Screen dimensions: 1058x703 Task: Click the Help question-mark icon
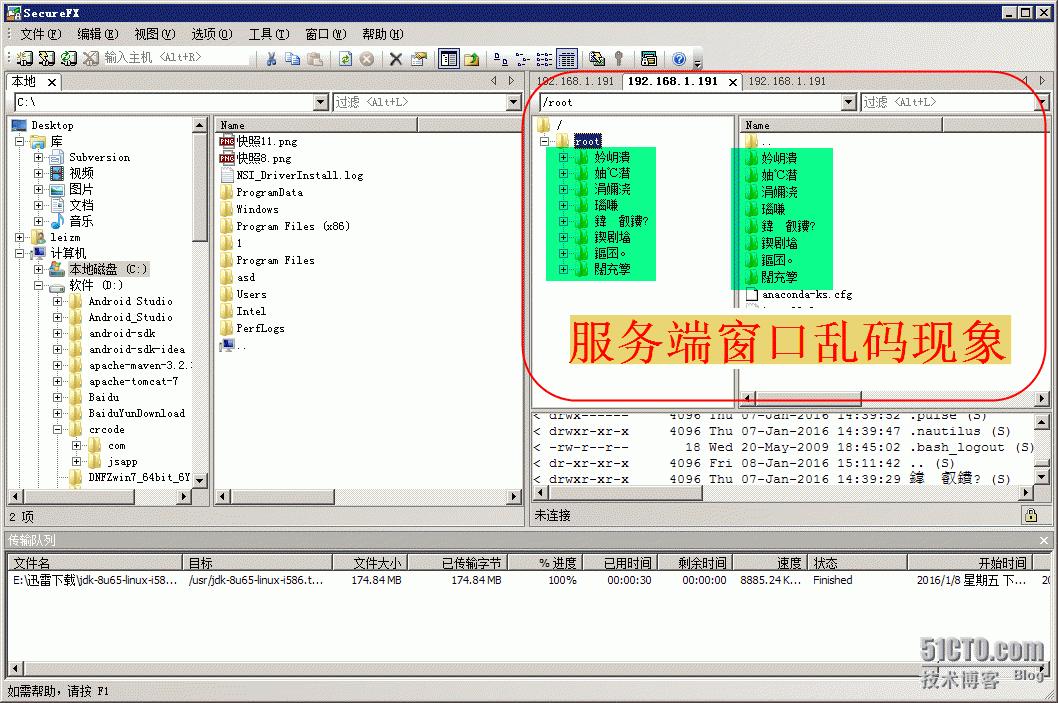tap(678, 58)
